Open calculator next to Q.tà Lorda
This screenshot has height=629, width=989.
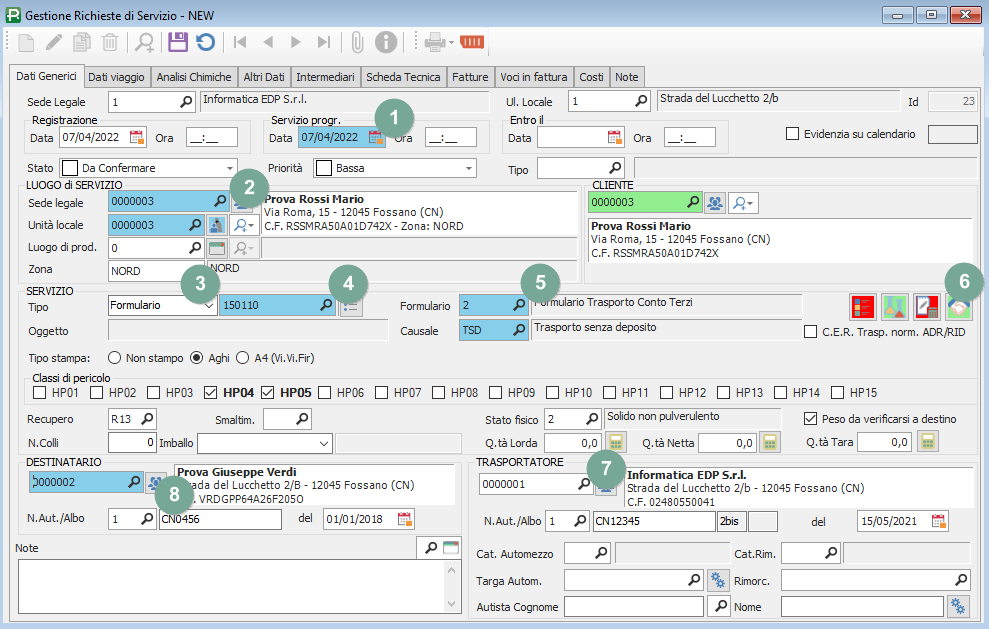pyautogui.click(x=617, y=442)
